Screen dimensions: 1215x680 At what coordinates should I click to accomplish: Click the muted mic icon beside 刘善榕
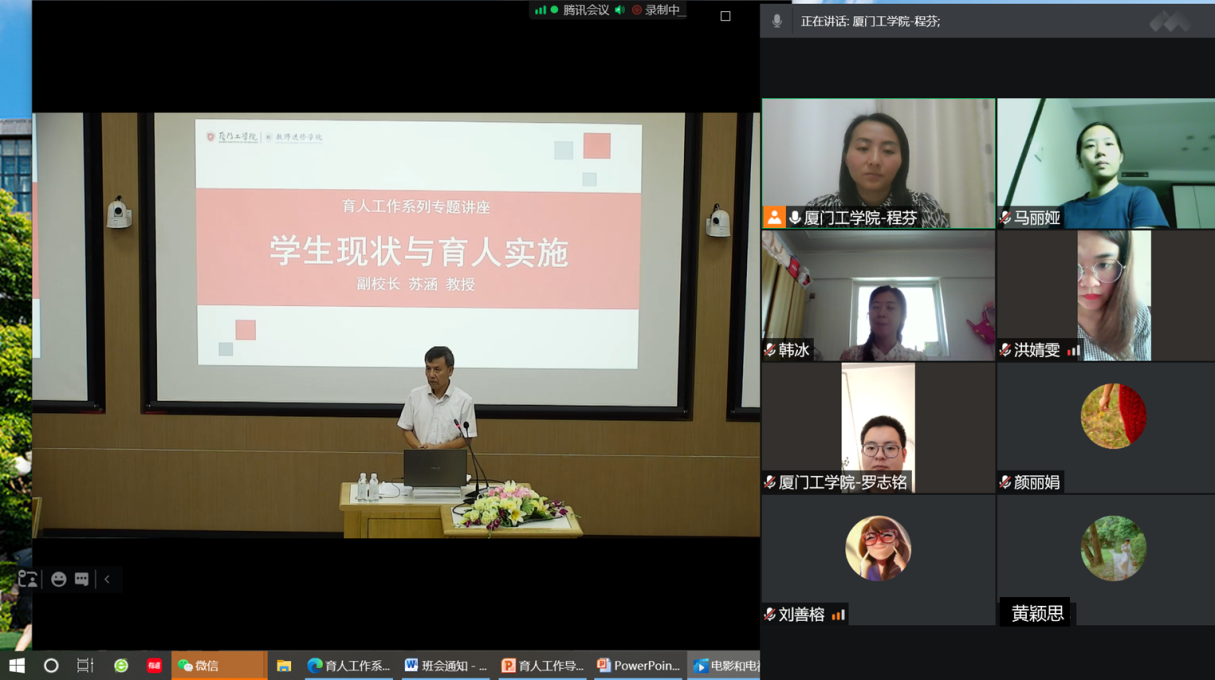pyautogui.click(x=770, y=614)
